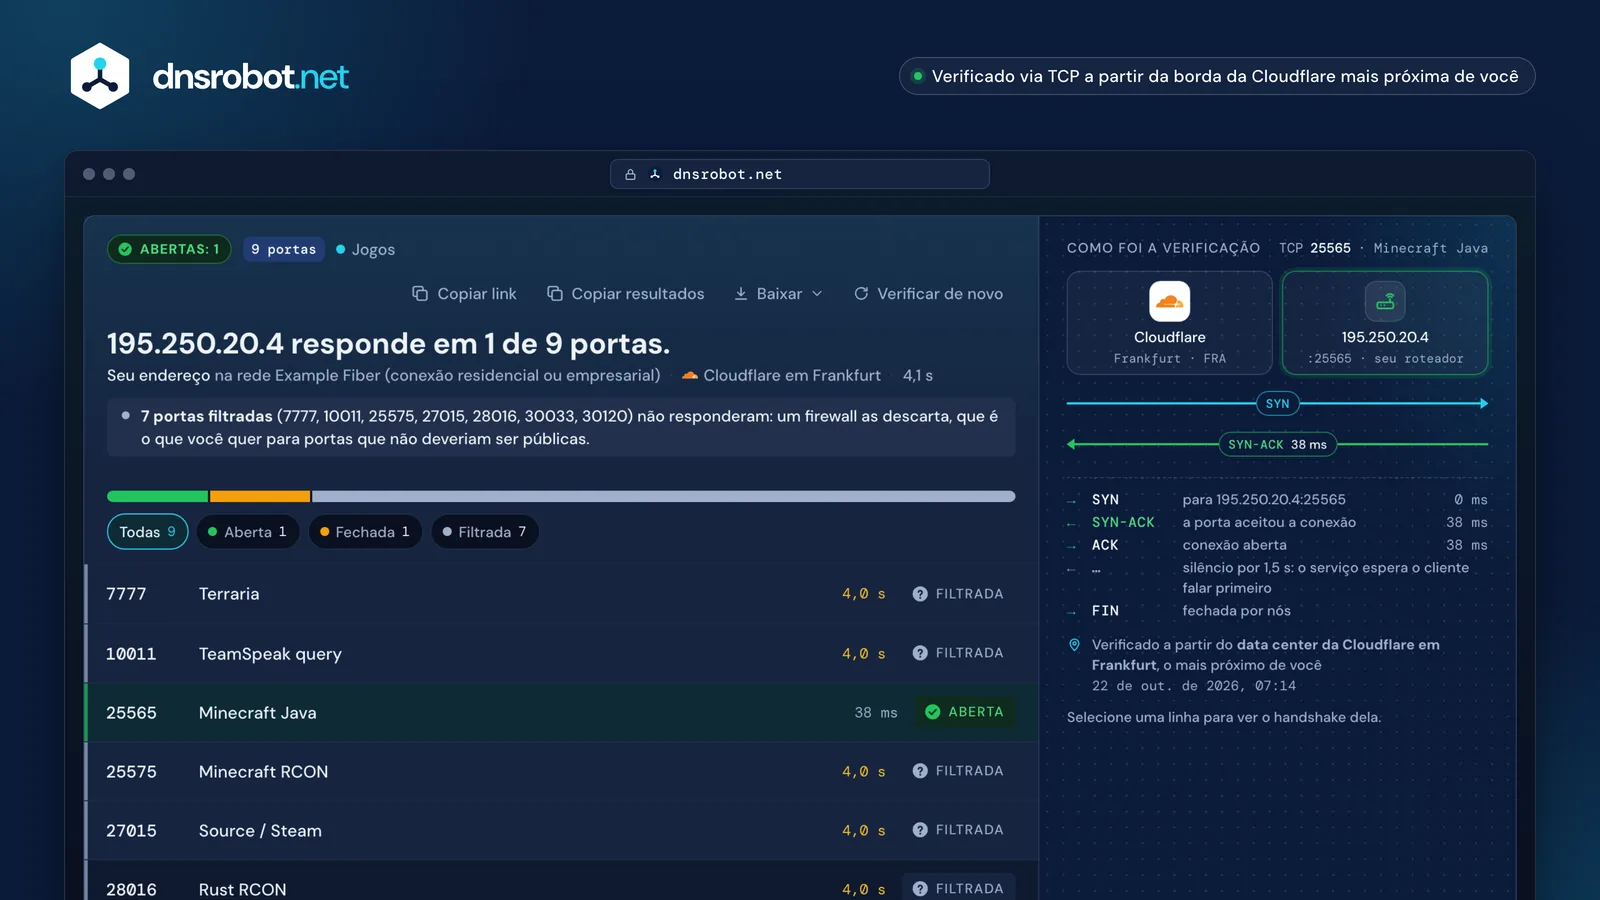
Task: Open the Baixar dropdown chevron
Action: point(817,293)
